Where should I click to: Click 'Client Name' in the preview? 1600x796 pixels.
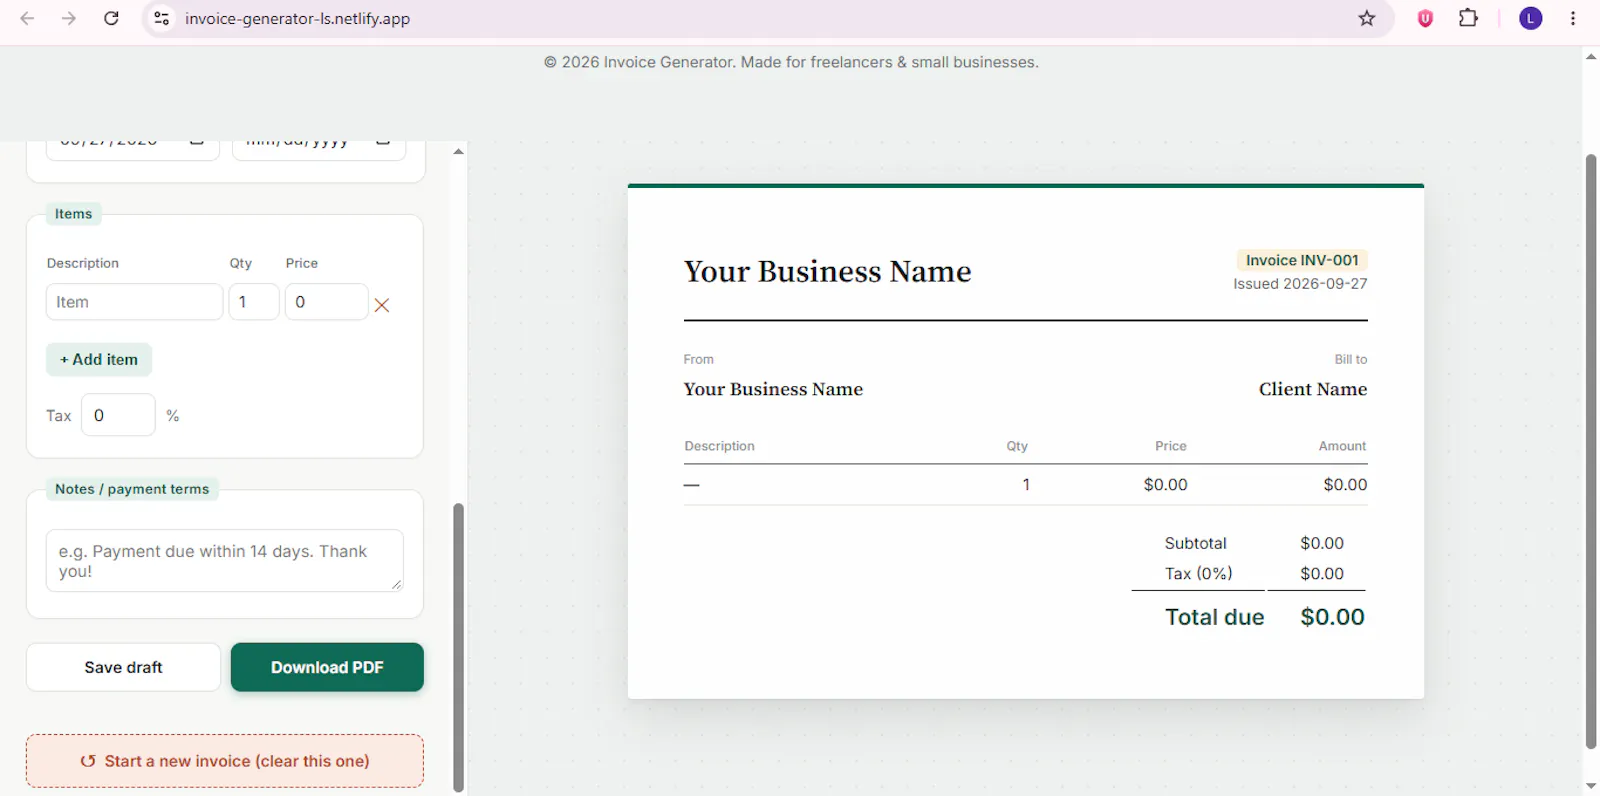(x=1313, y=389)
